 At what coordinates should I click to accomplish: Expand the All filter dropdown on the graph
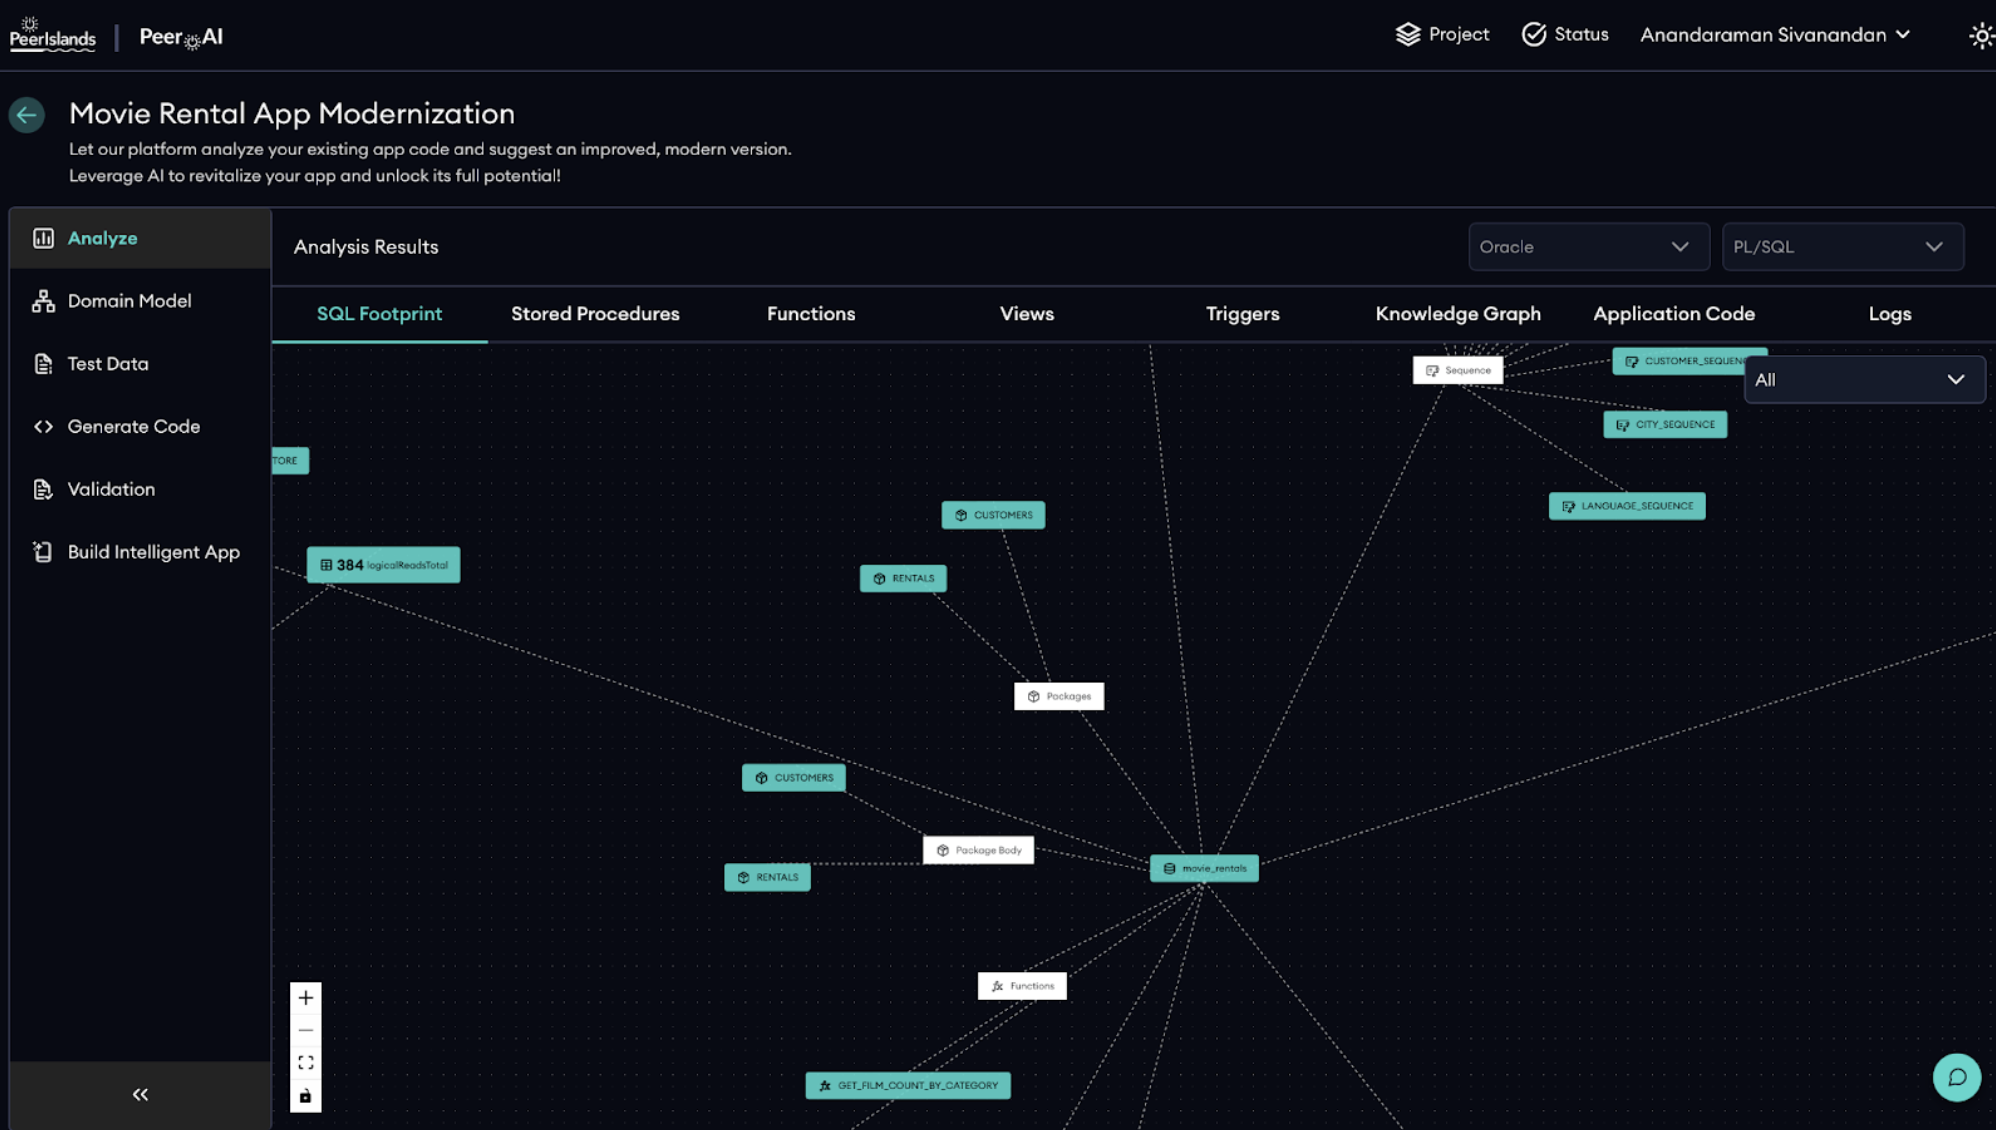pos(1864,379)
